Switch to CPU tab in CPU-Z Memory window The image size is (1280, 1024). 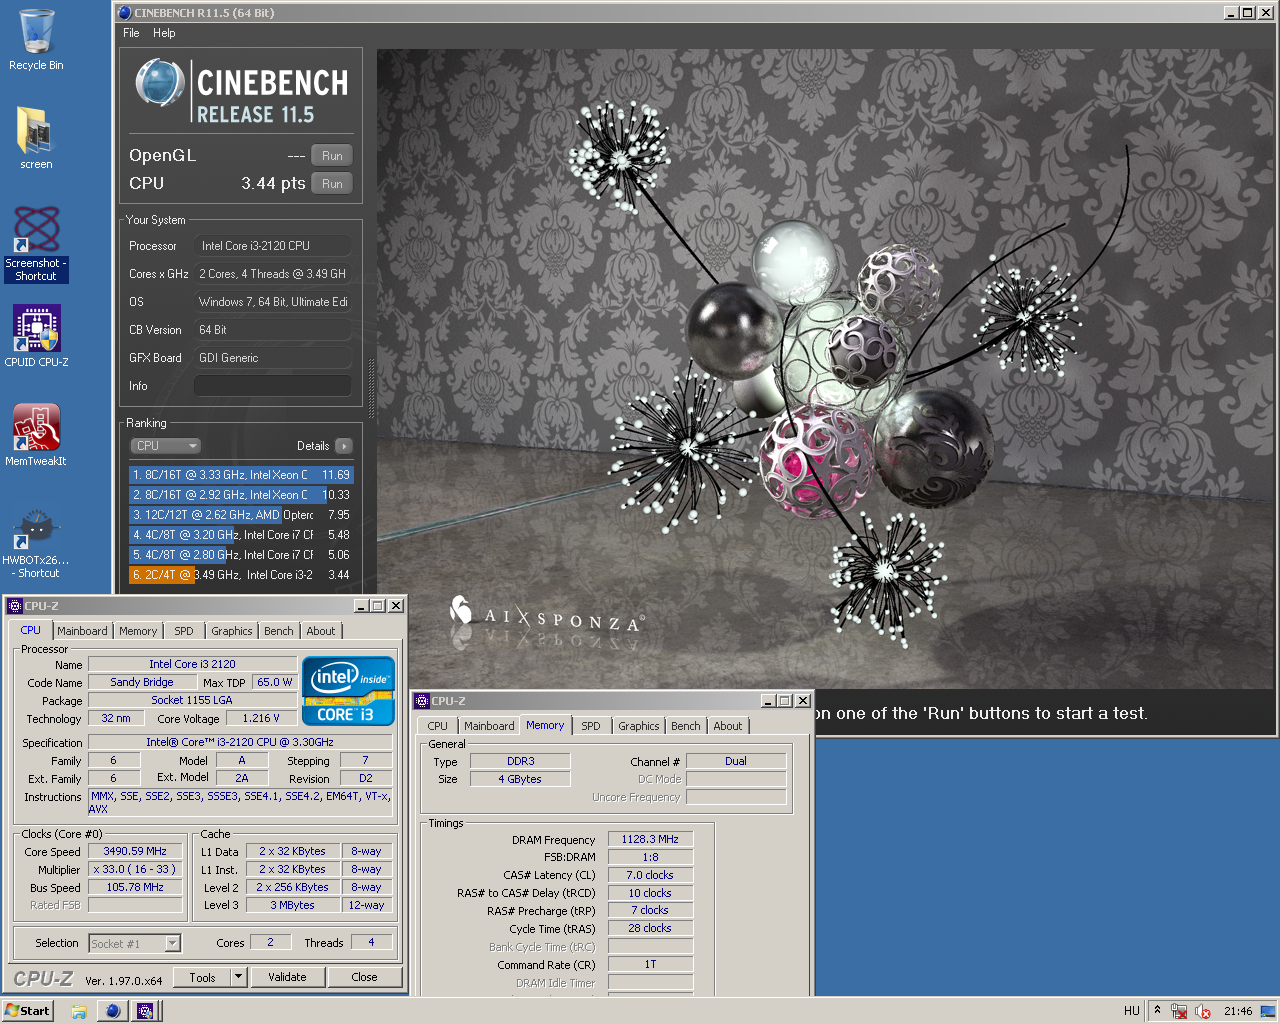coord(438,726)
